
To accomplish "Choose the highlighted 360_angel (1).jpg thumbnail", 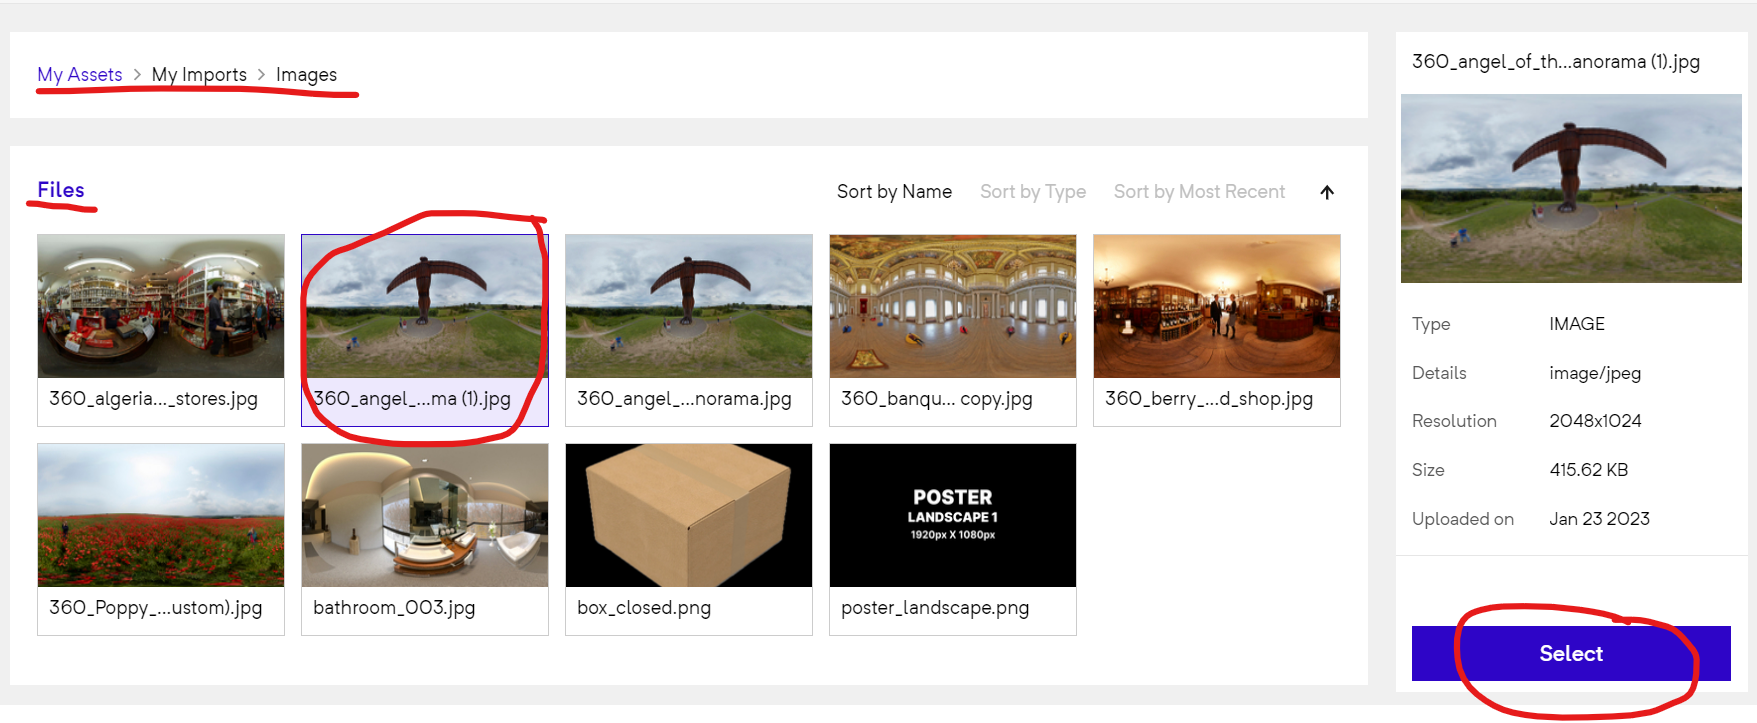I will (425, 307).
